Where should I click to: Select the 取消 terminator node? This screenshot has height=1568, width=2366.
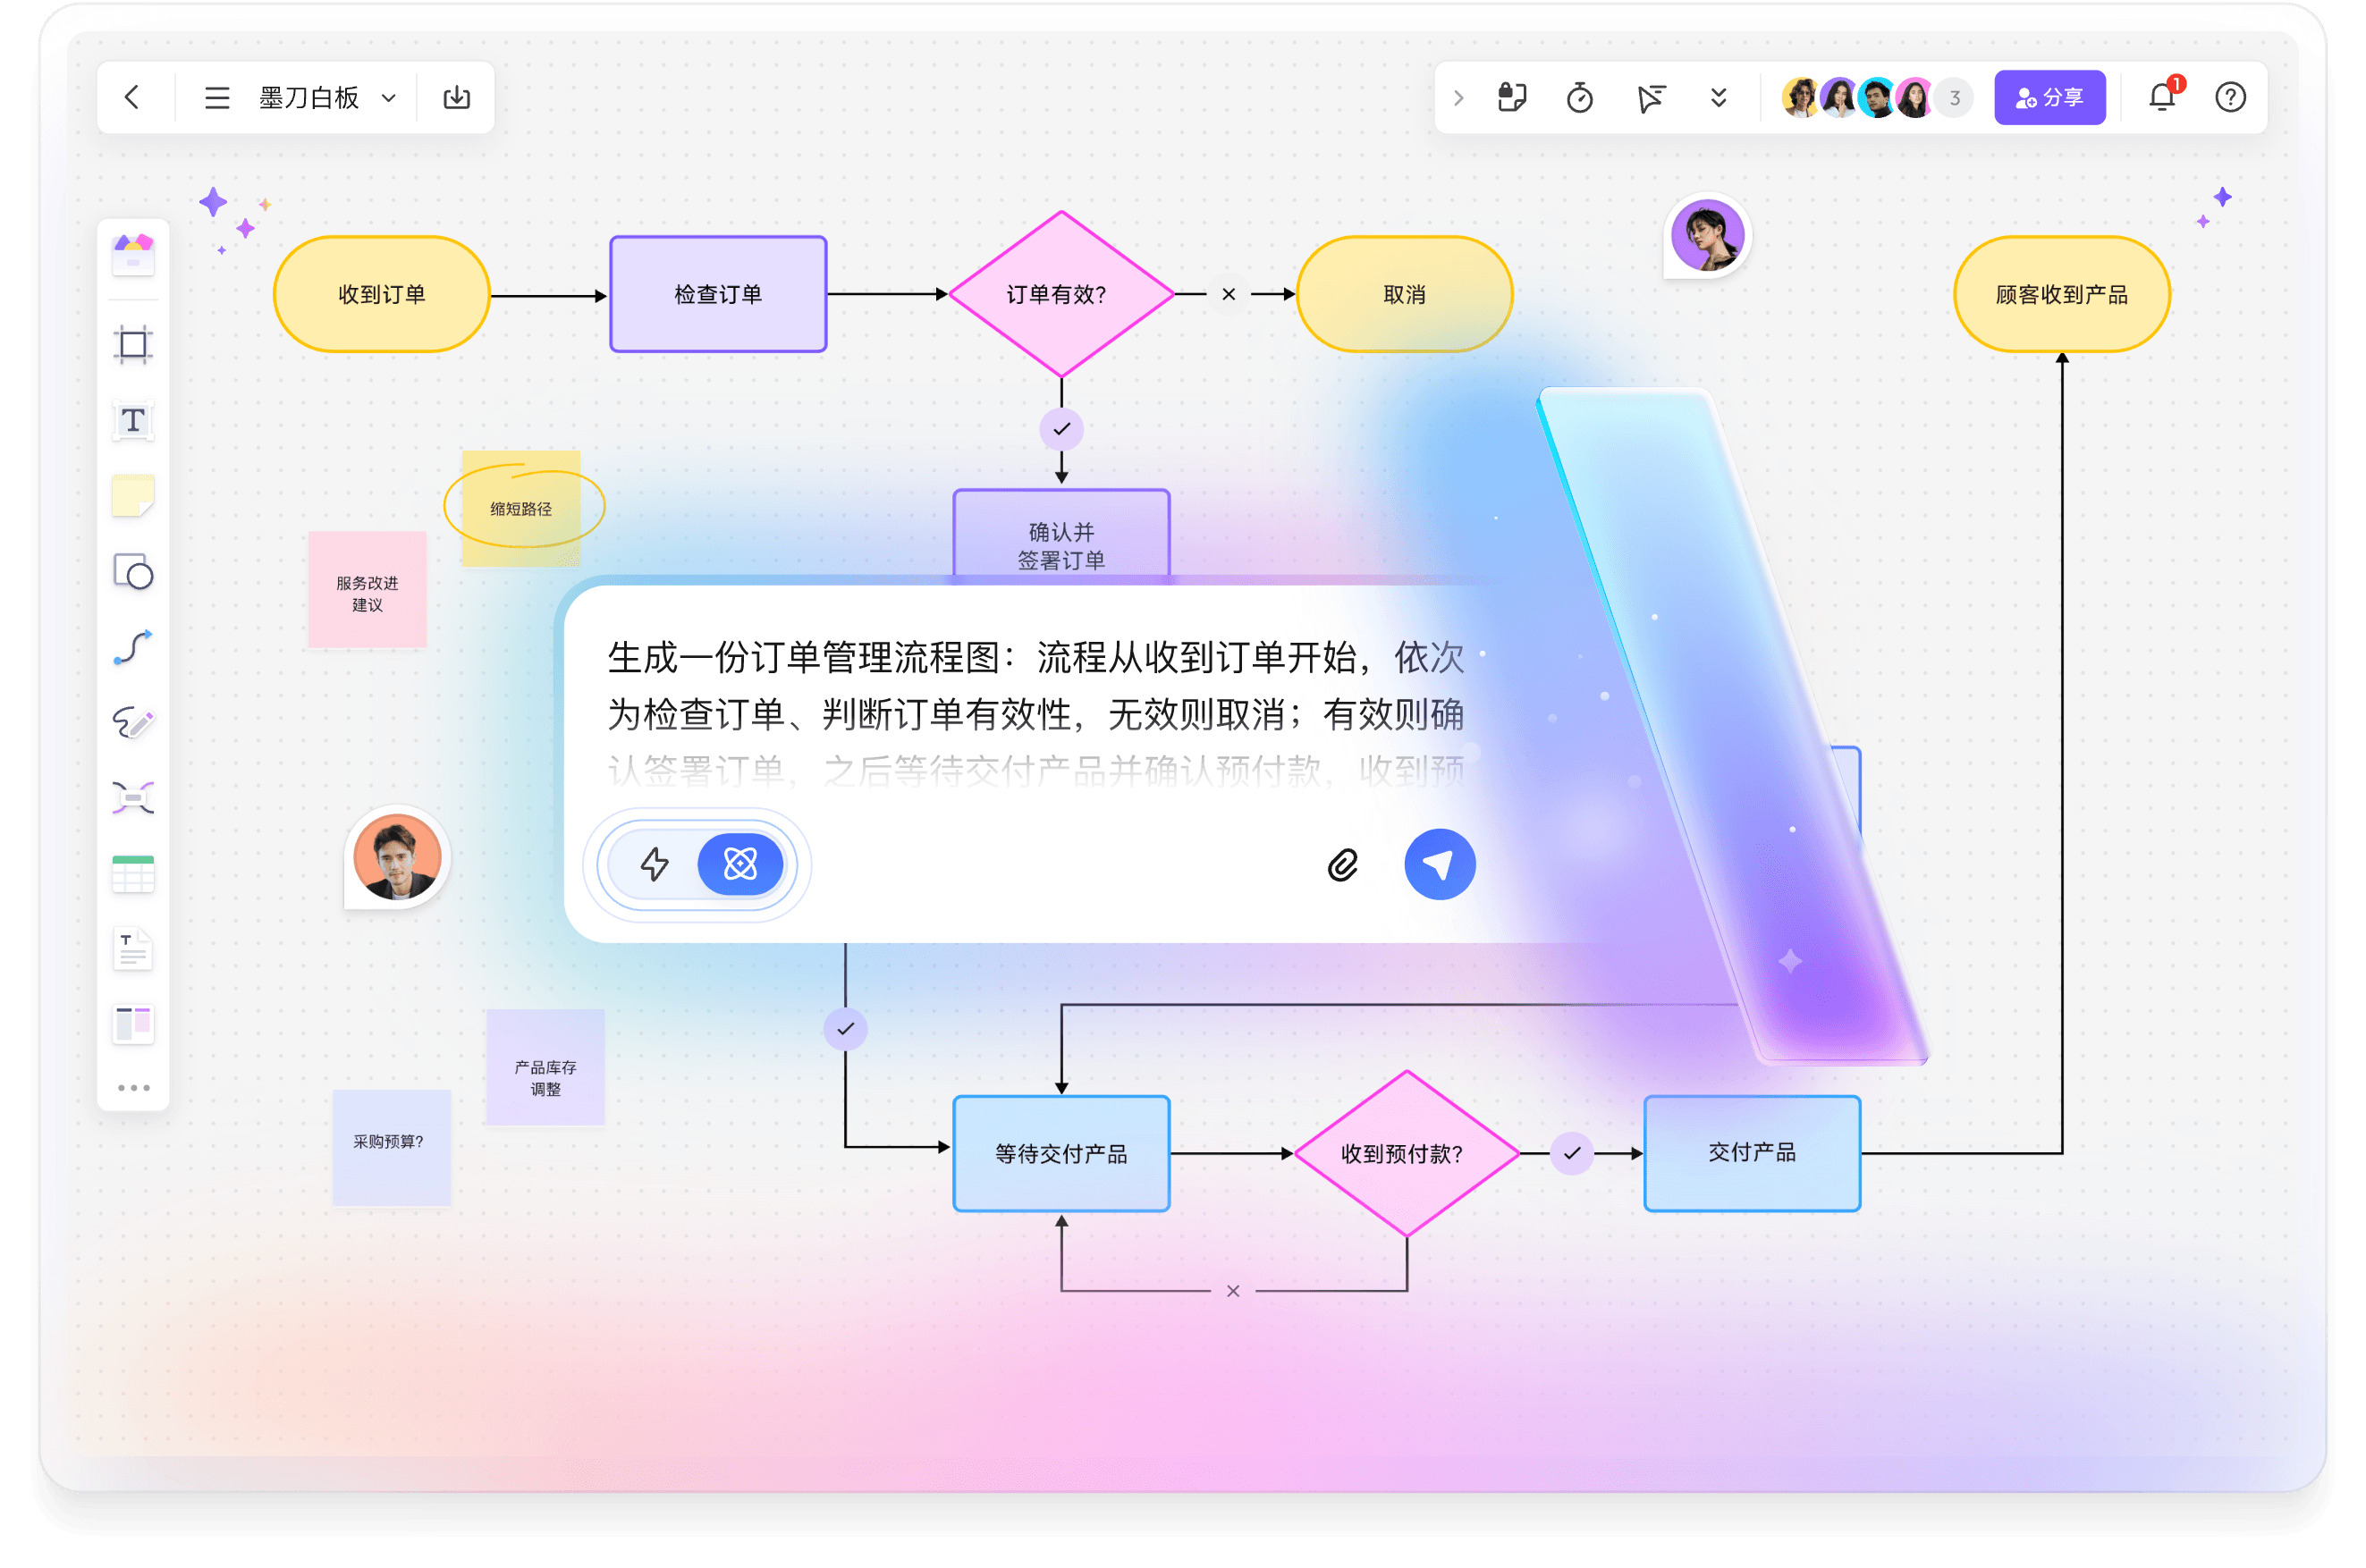(x=1404, y=294)
